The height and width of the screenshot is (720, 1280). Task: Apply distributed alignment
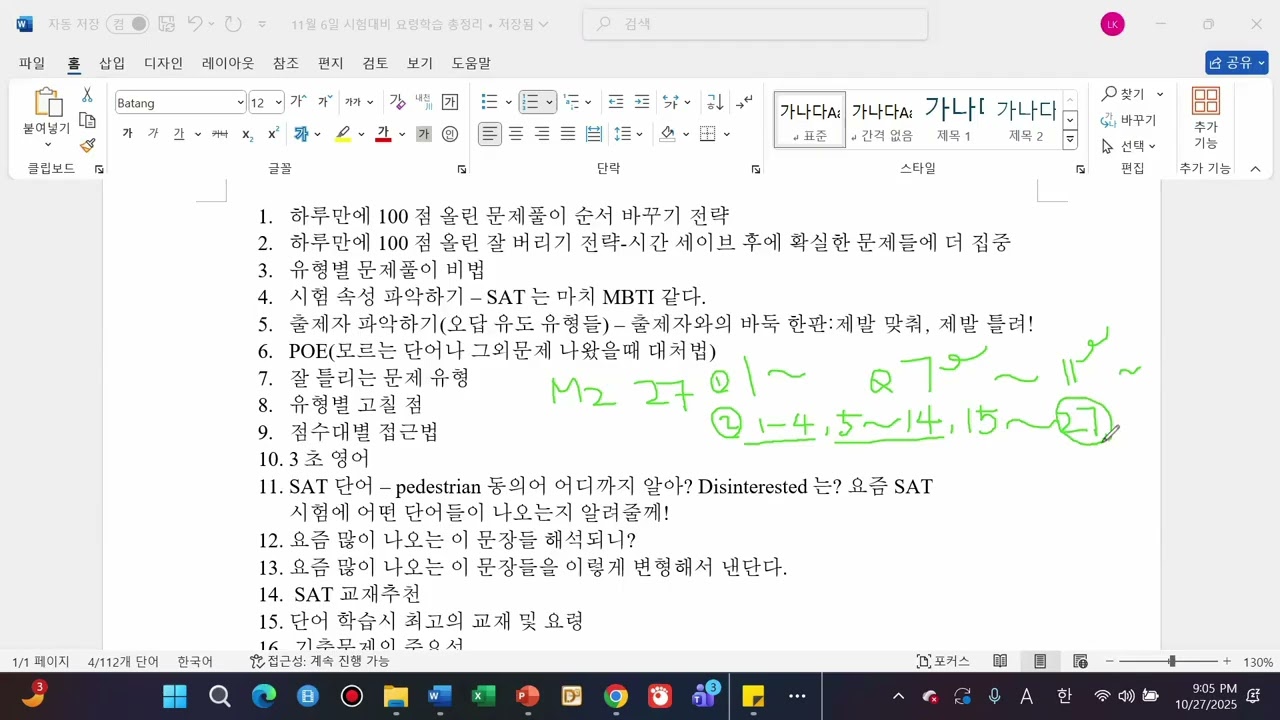pos(594,134)
